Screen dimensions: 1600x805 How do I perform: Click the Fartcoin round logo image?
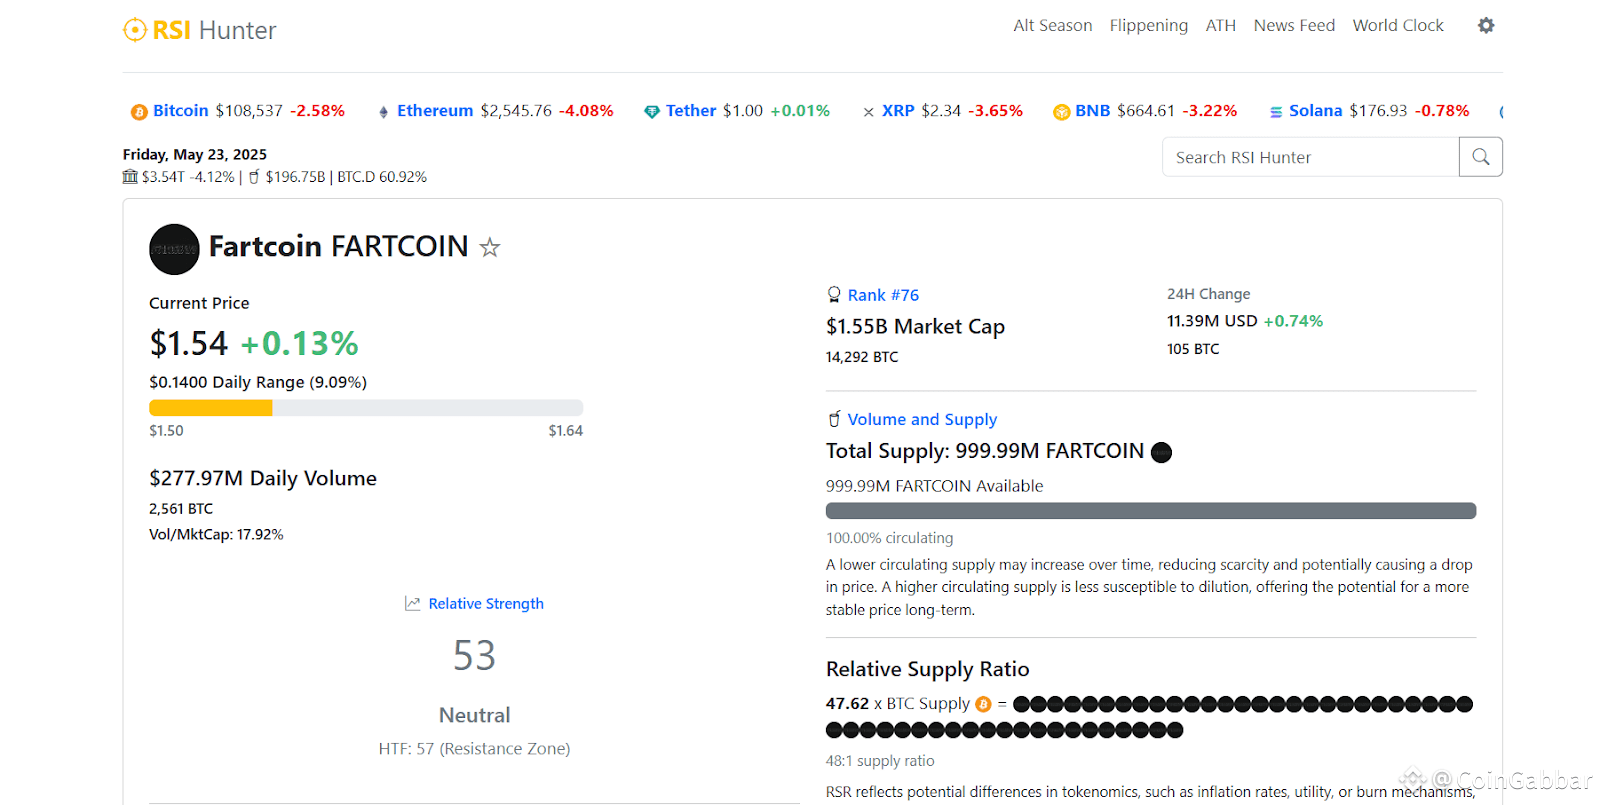(x=174, y=249)
